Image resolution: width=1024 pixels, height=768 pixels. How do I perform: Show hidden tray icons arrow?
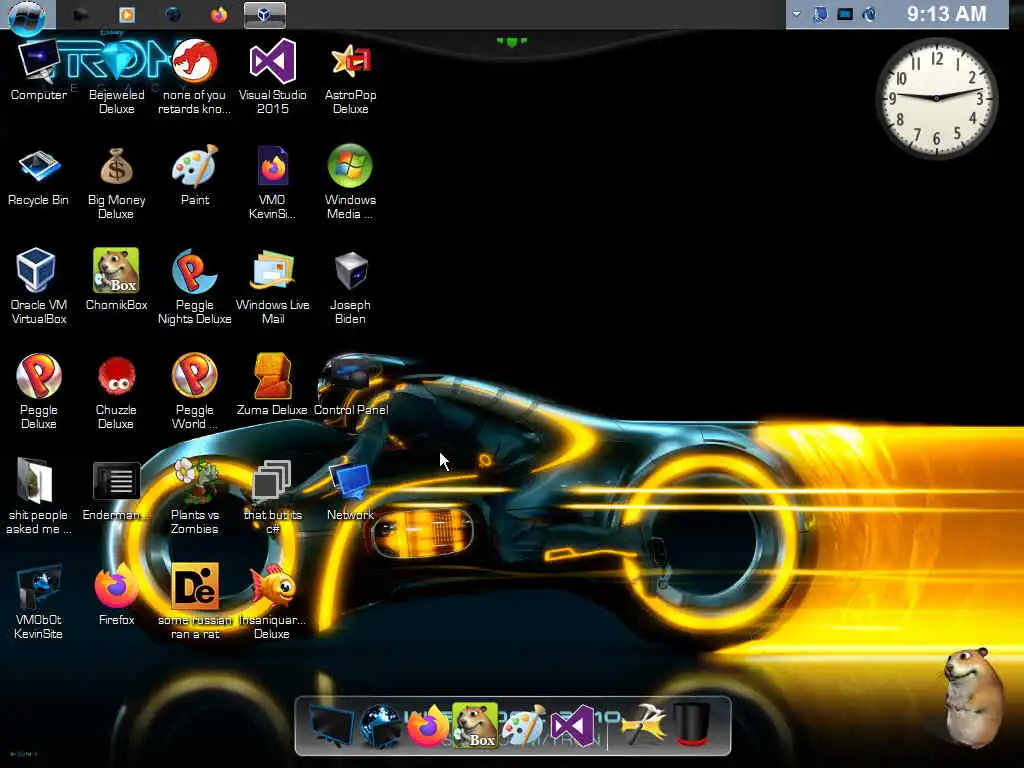[797, 14]
